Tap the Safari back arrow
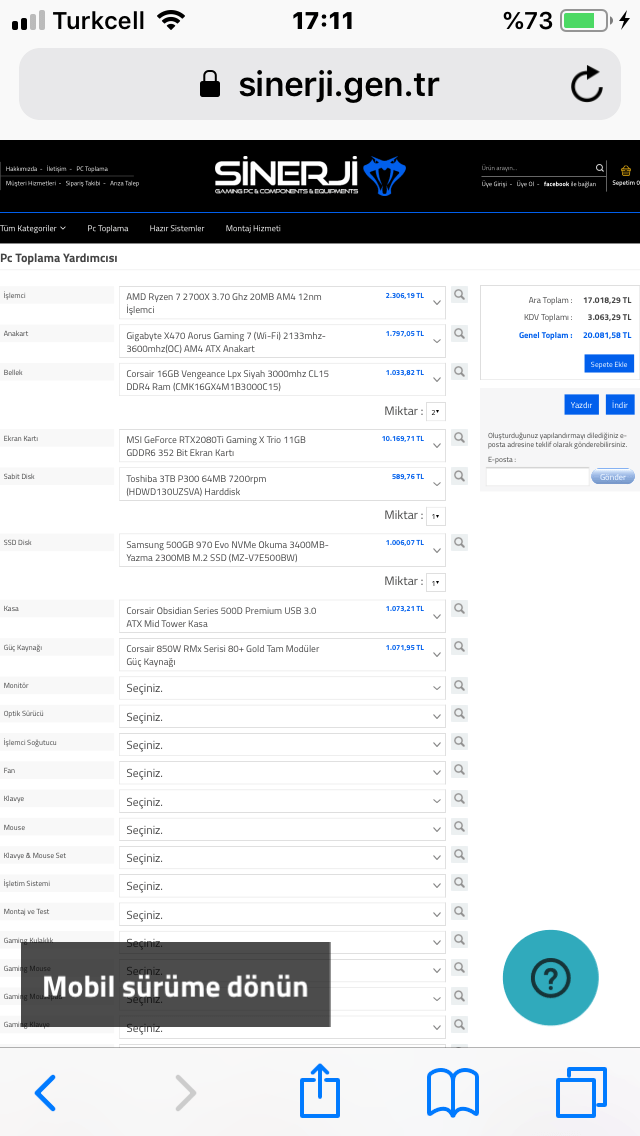 point(45,1093)
